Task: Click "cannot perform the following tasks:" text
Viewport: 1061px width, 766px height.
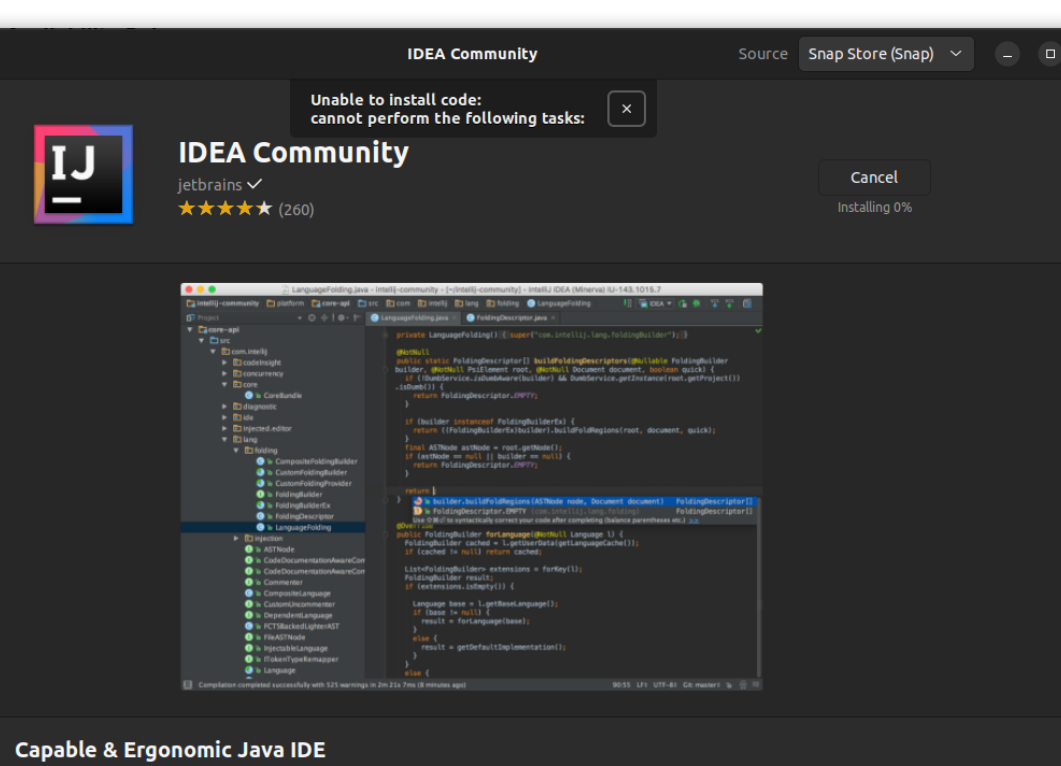Action: coord(447,118)
